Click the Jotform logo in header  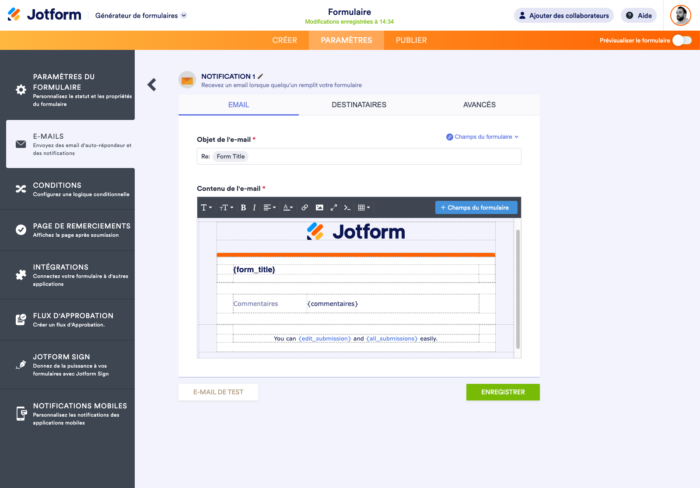click(44, 15)
